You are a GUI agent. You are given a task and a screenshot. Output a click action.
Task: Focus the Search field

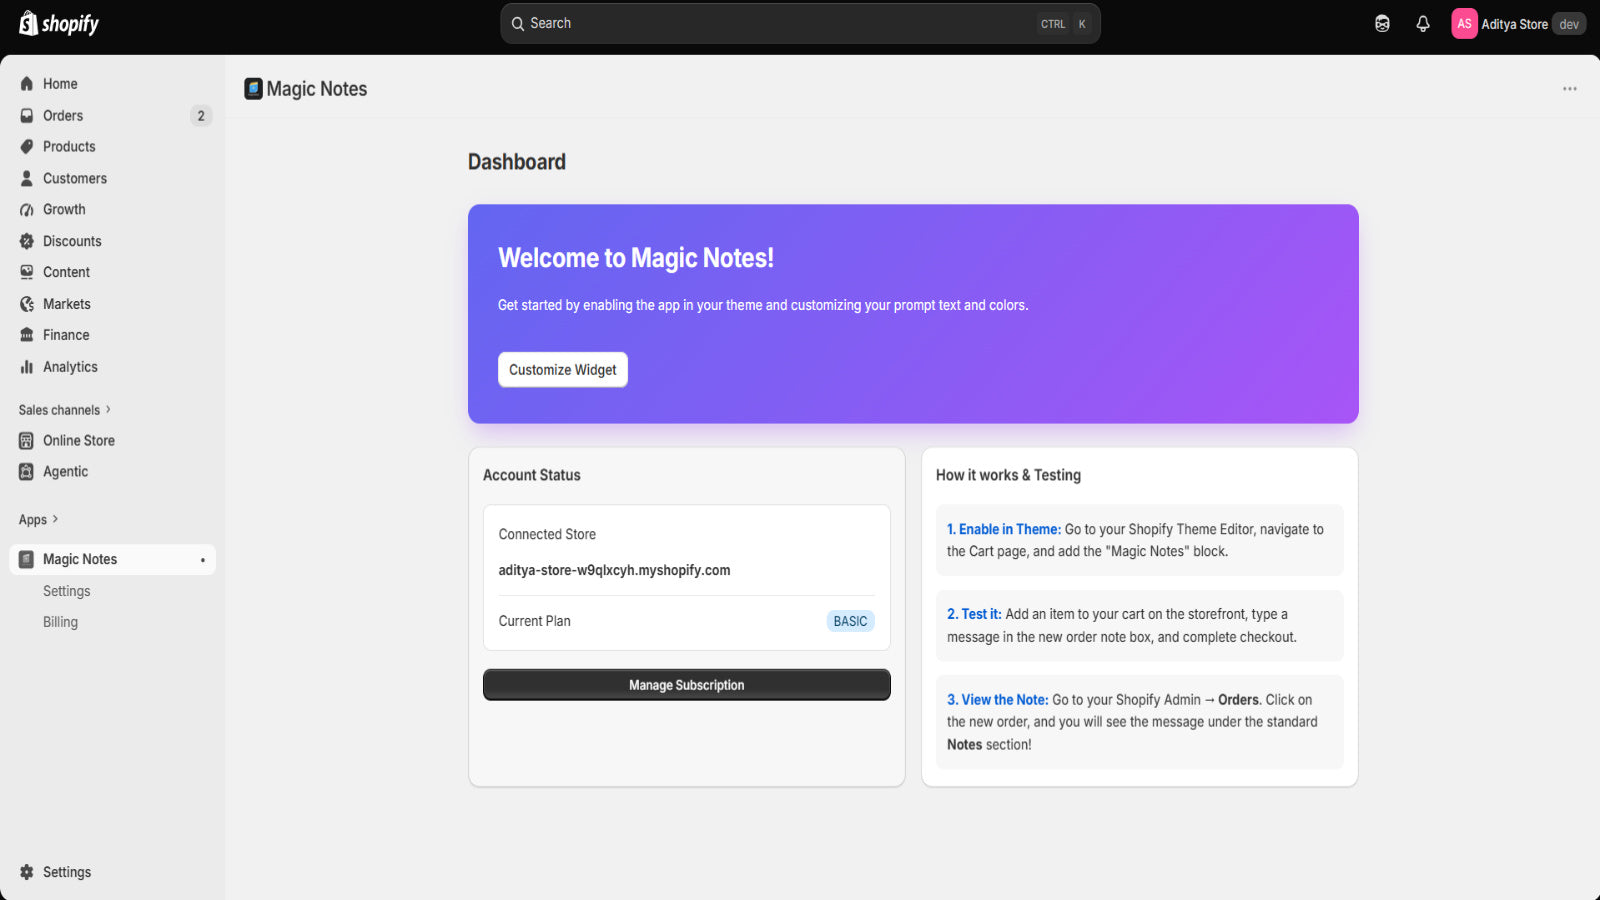click(800, 24)
